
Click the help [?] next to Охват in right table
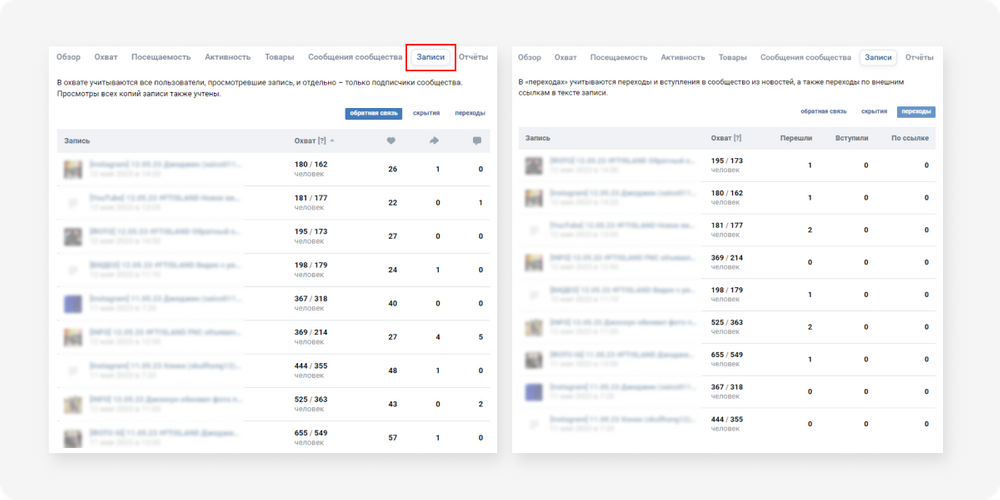click(737, 139)
